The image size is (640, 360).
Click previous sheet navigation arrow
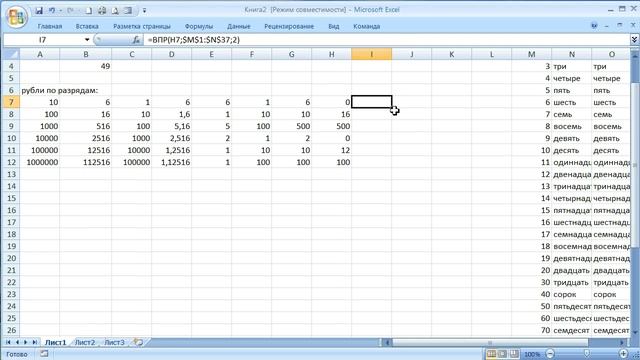tap(17, 342)
